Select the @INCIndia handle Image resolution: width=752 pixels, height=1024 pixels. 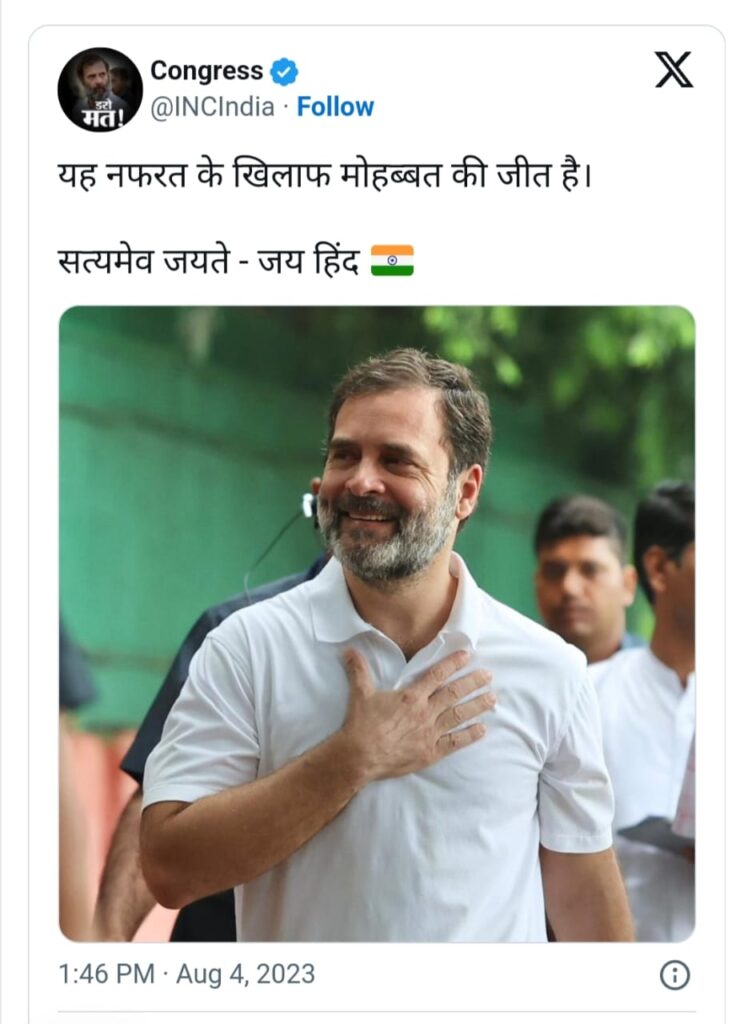coord(212,106)
